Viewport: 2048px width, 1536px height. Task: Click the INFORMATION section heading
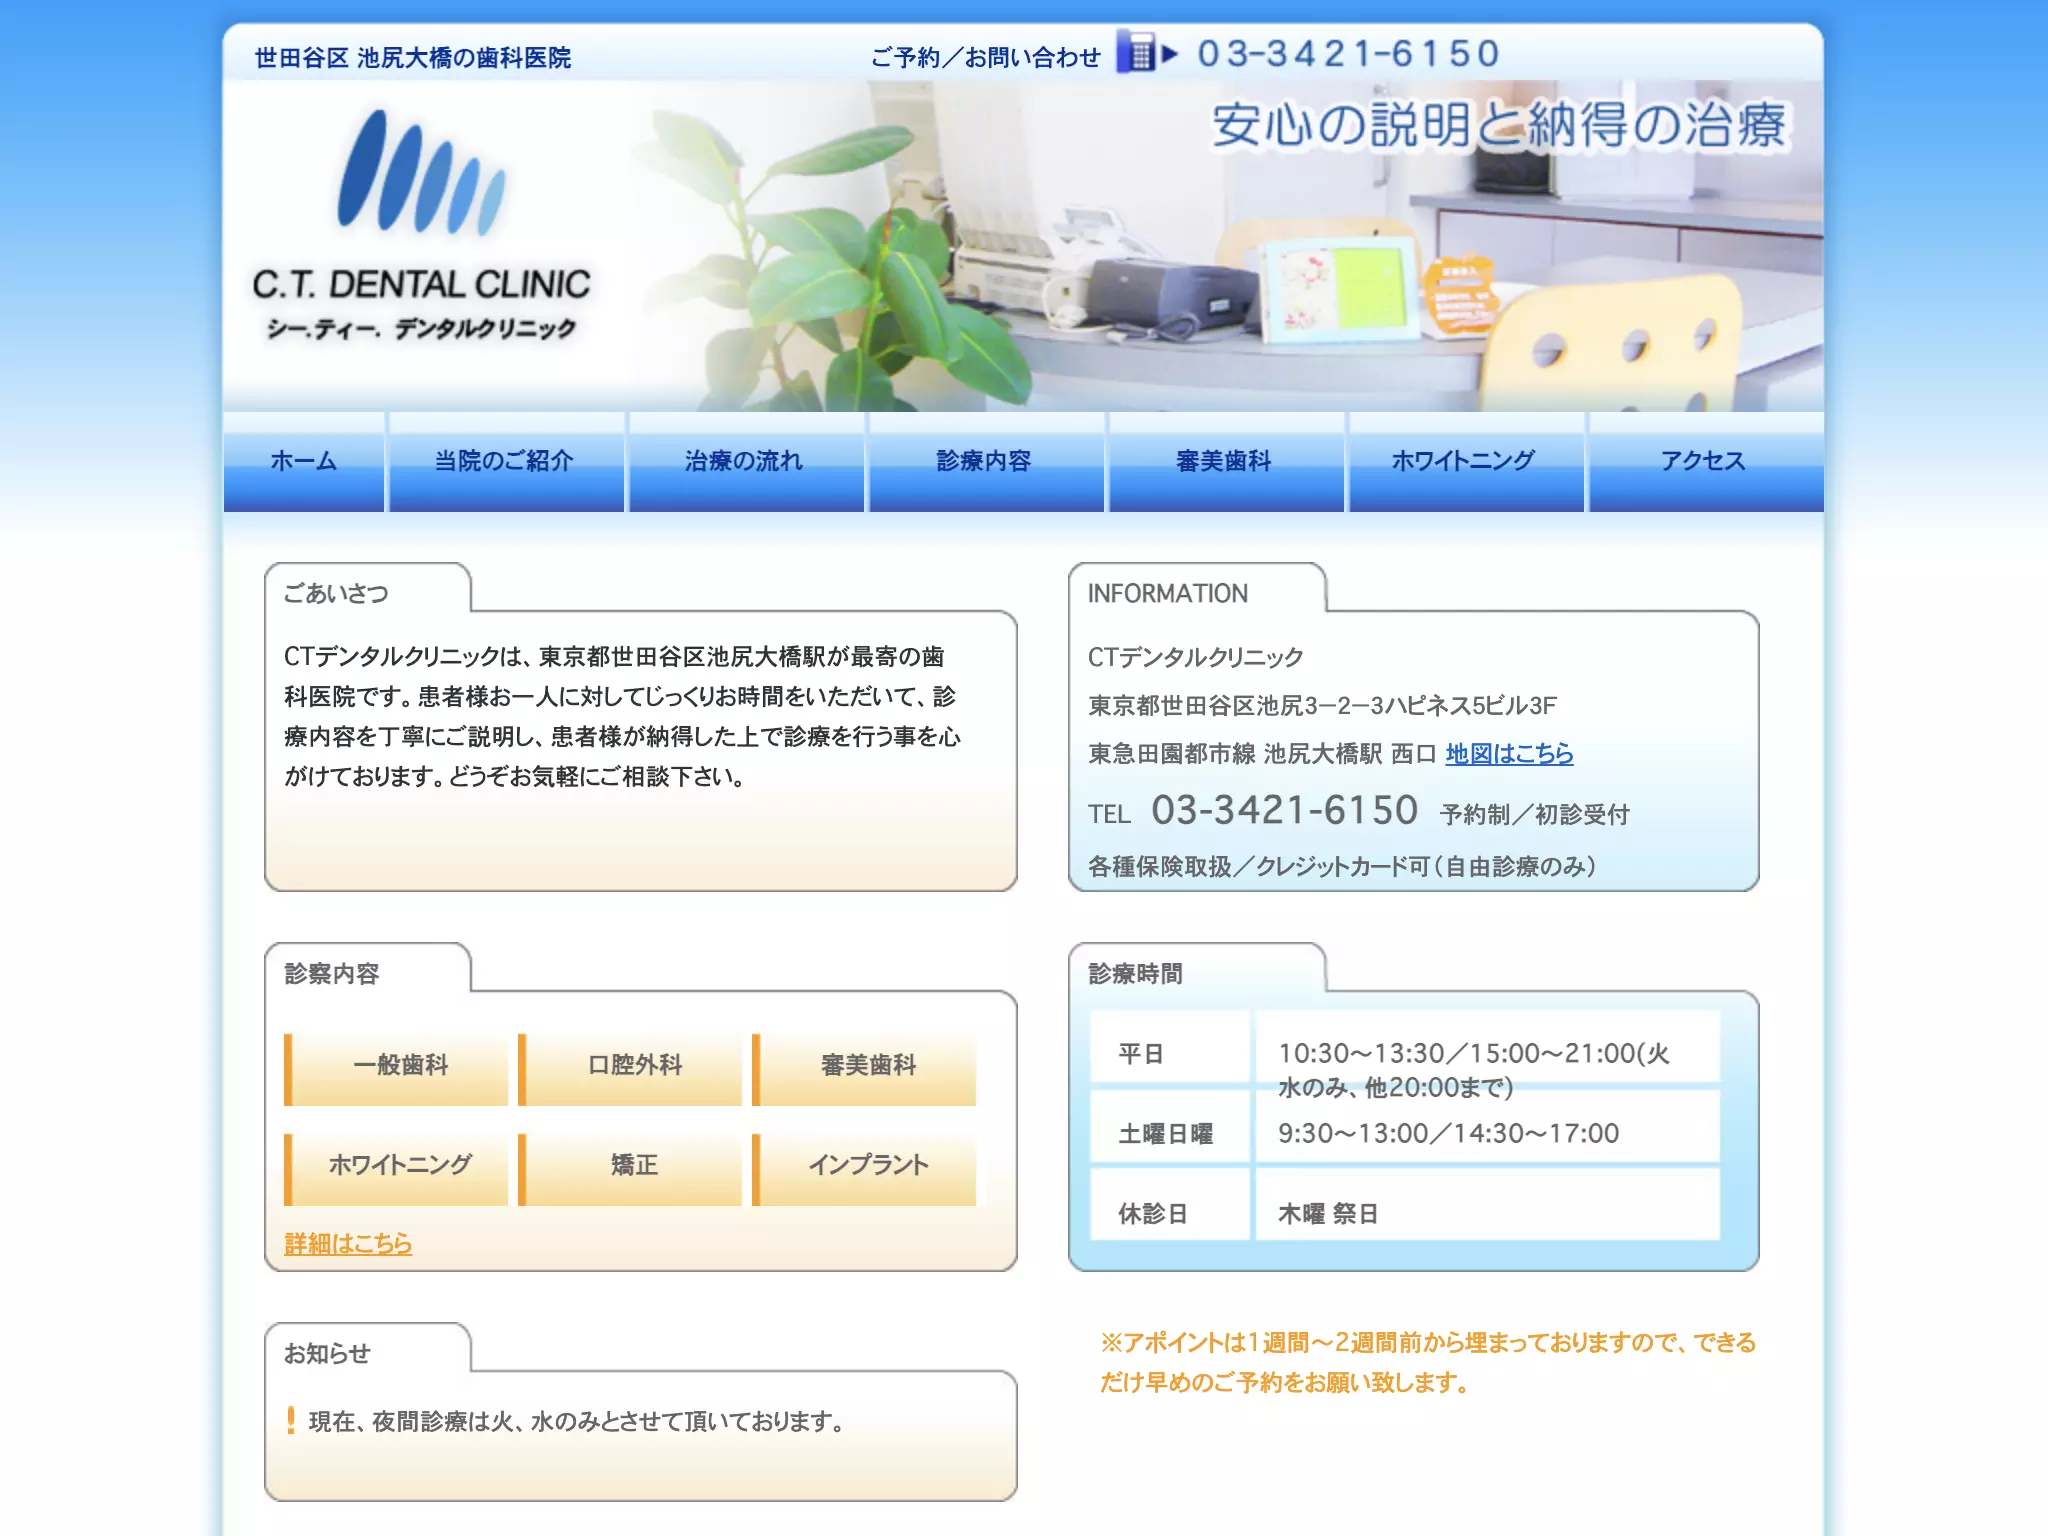(1167, 593)
